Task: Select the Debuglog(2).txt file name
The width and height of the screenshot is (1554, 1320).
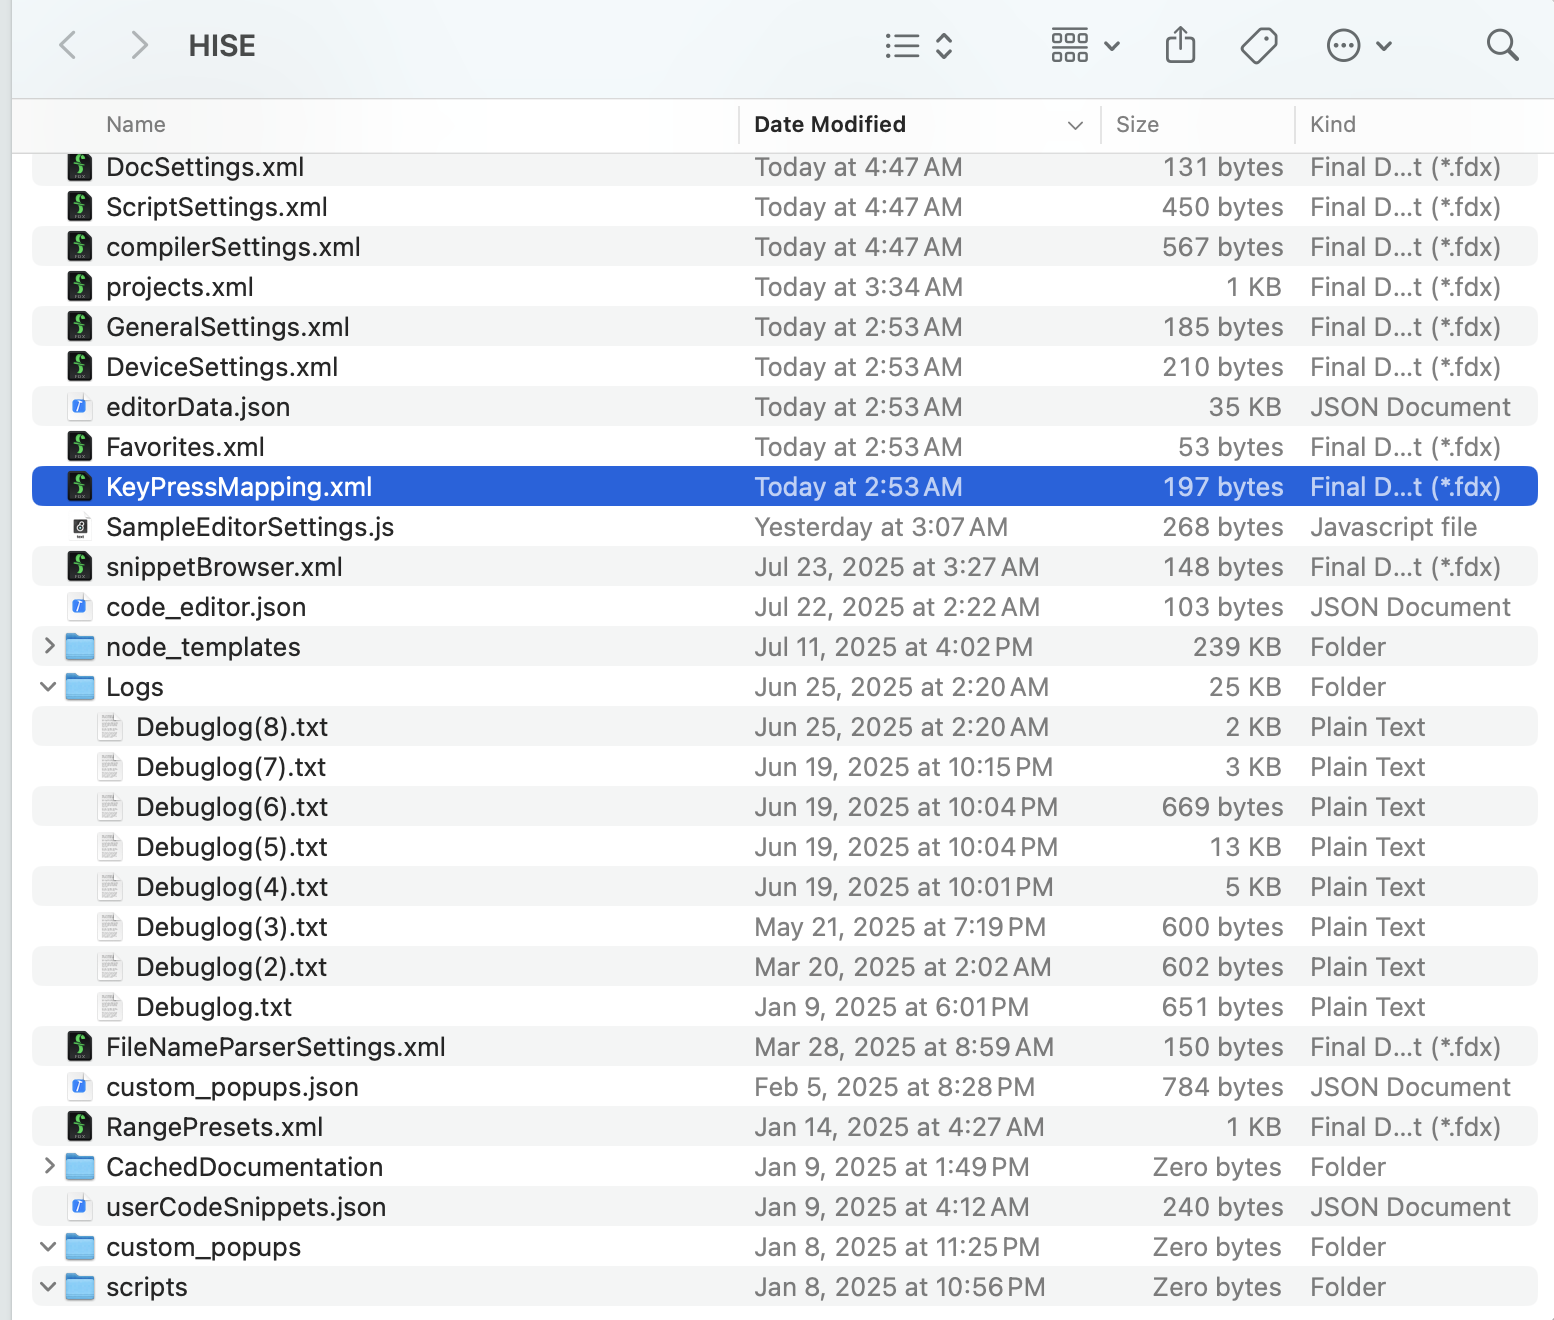Action: [x=232, y=967]
